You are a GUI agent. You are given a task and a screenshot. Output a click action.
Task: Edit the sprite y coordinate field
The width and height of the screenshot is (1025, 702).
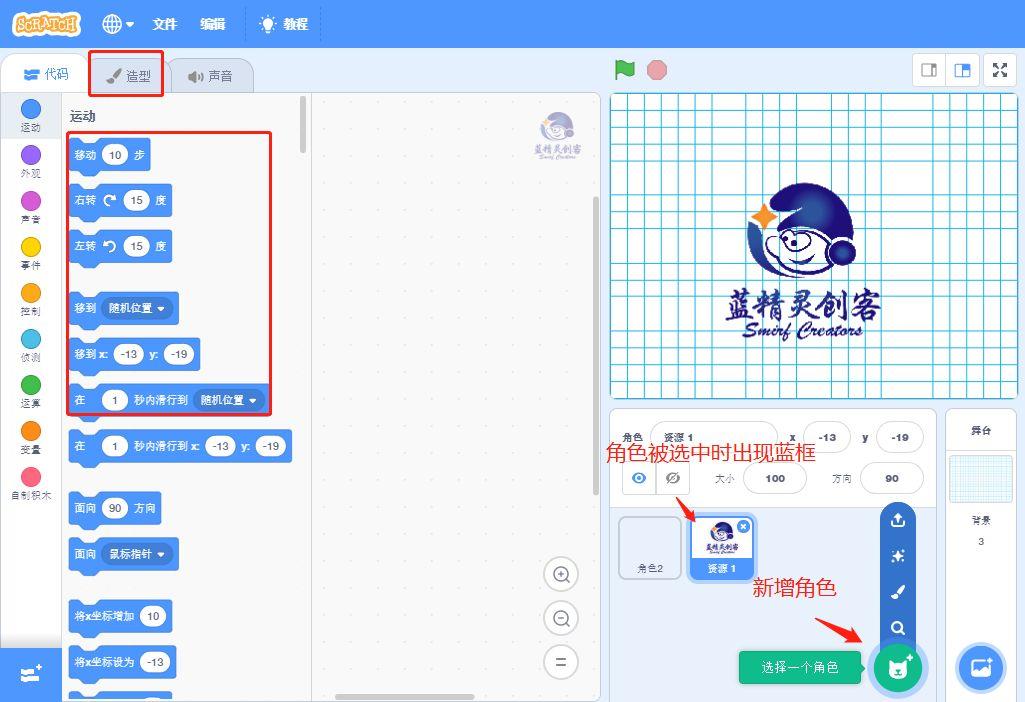pyautogui.click(x=899, y=437)
